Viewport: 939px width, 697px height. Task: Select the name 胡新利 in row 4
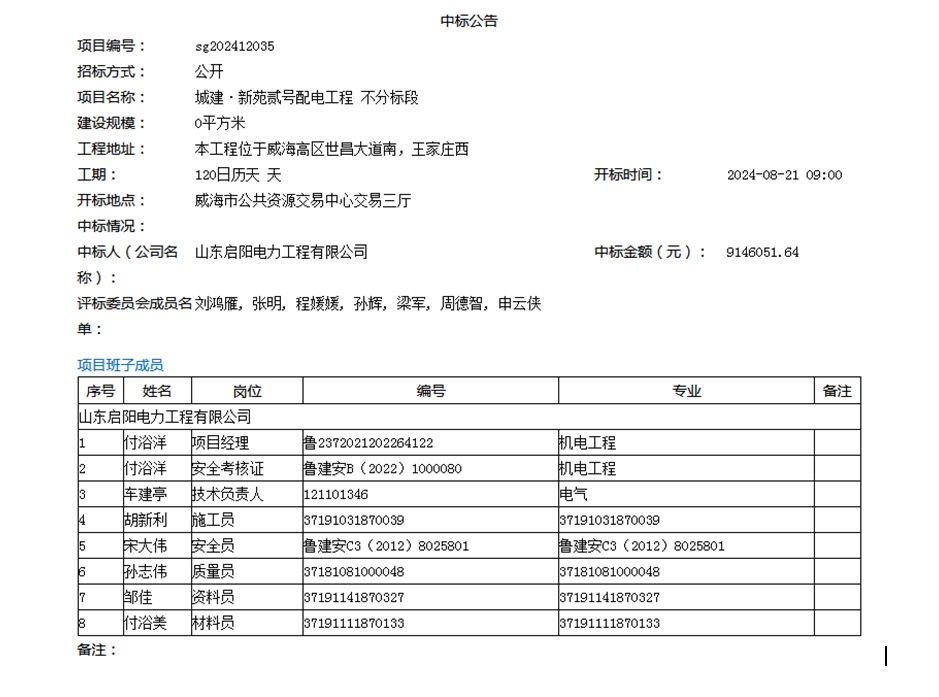[145, 521]
